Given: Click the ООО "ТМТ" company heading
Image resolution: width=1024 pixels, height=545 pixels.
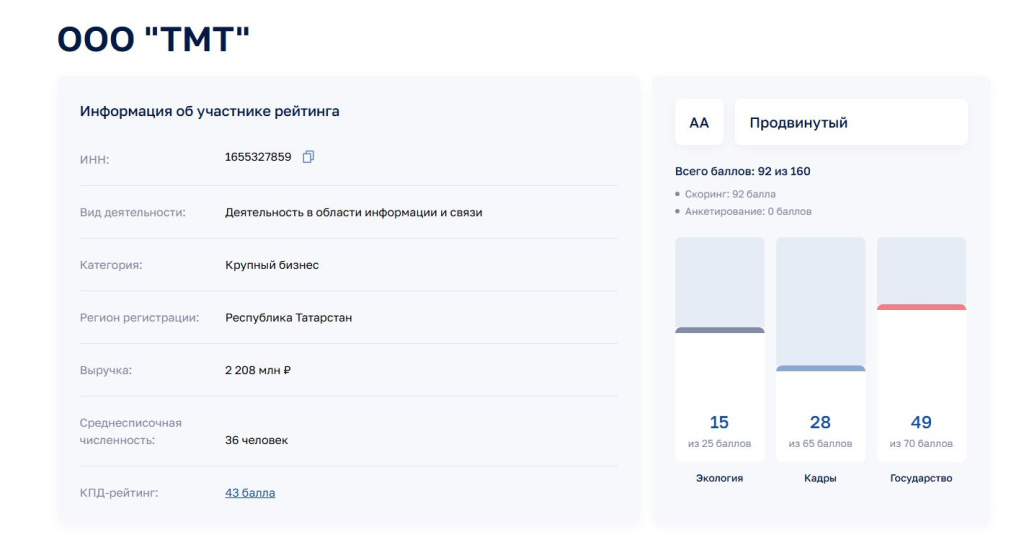Looking at the screenshot, I should (x=153, y=38).
